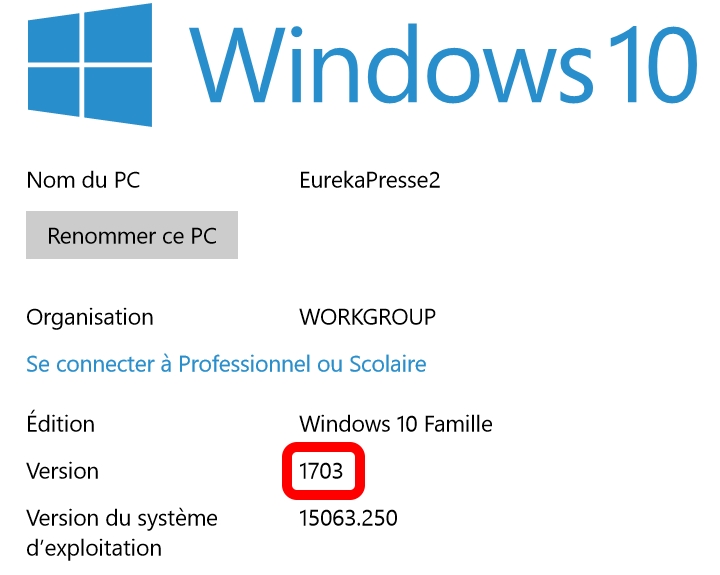Image resolution: width=720 pixels, height=575 pixels.
Task: Click the Renommer ce PC button
Action: (132, 235)
